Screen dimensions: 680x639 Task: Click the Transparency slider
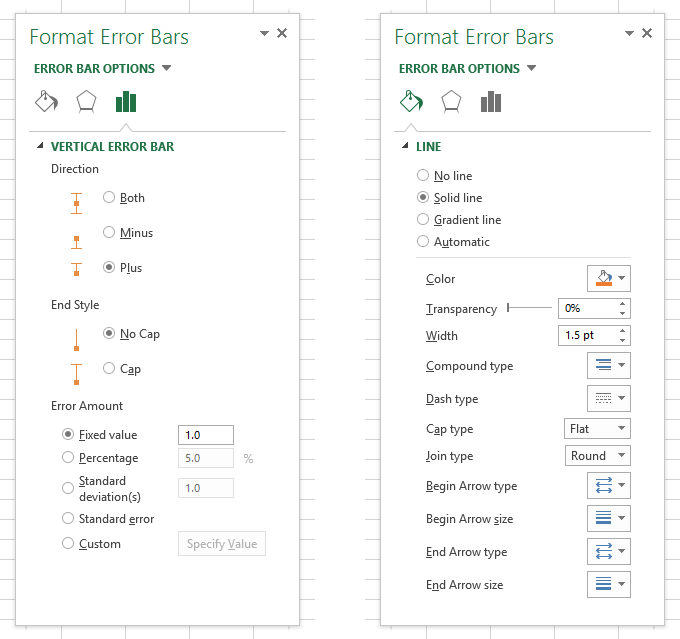click(x=530, y=308)
